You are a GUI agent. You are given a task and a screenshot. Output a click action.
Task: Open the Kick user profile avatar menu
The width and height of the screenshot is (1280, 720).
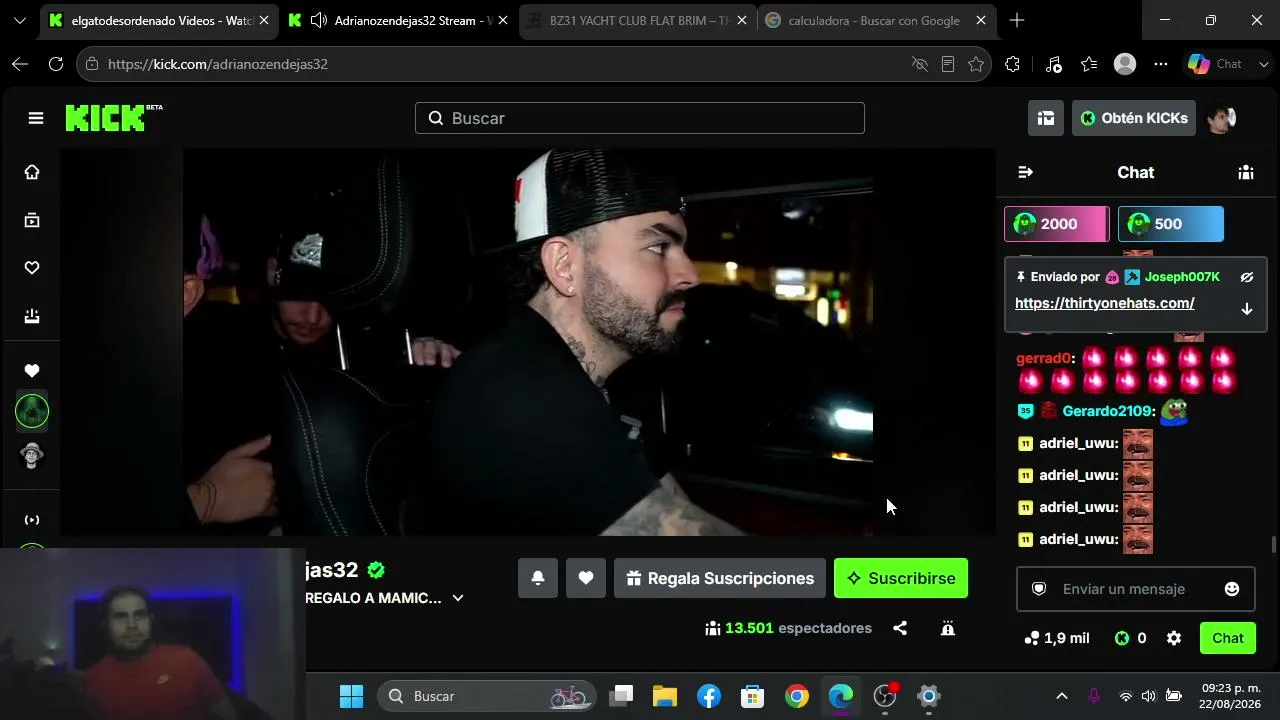coord(1222,118)
